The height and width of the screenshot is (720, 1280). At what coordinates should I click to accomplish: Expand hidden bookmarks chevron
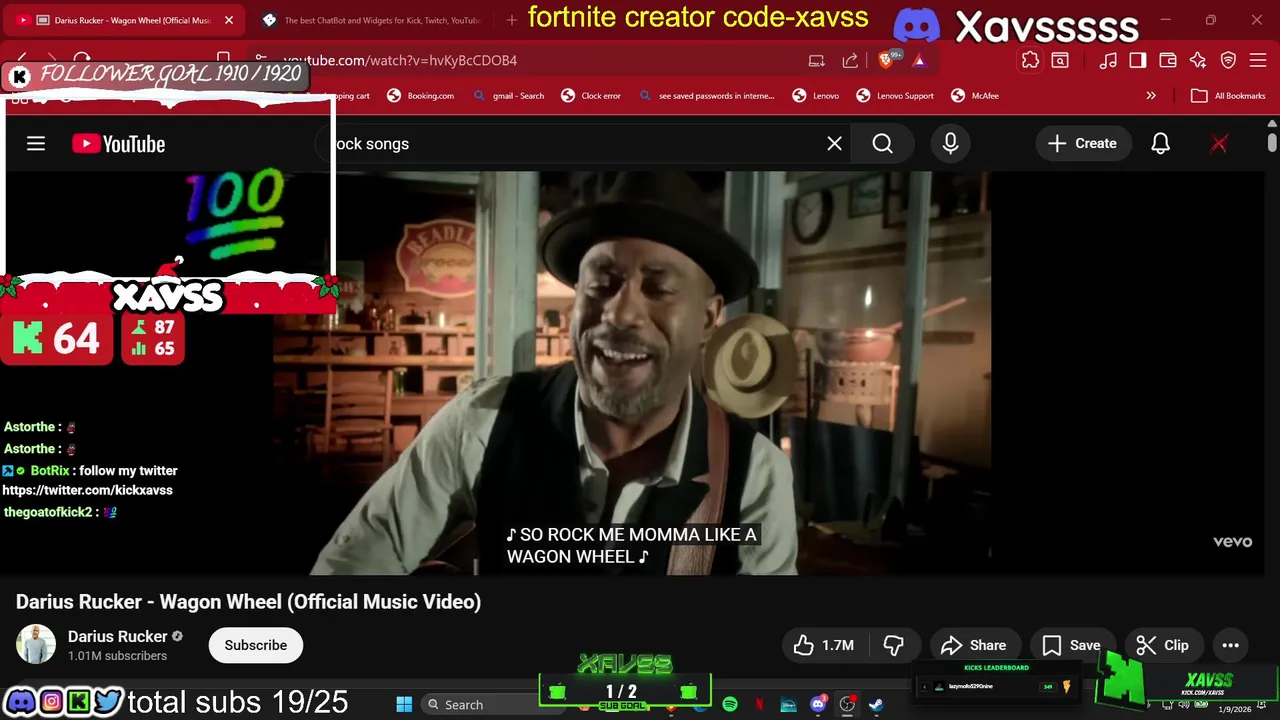(1151, 96)
